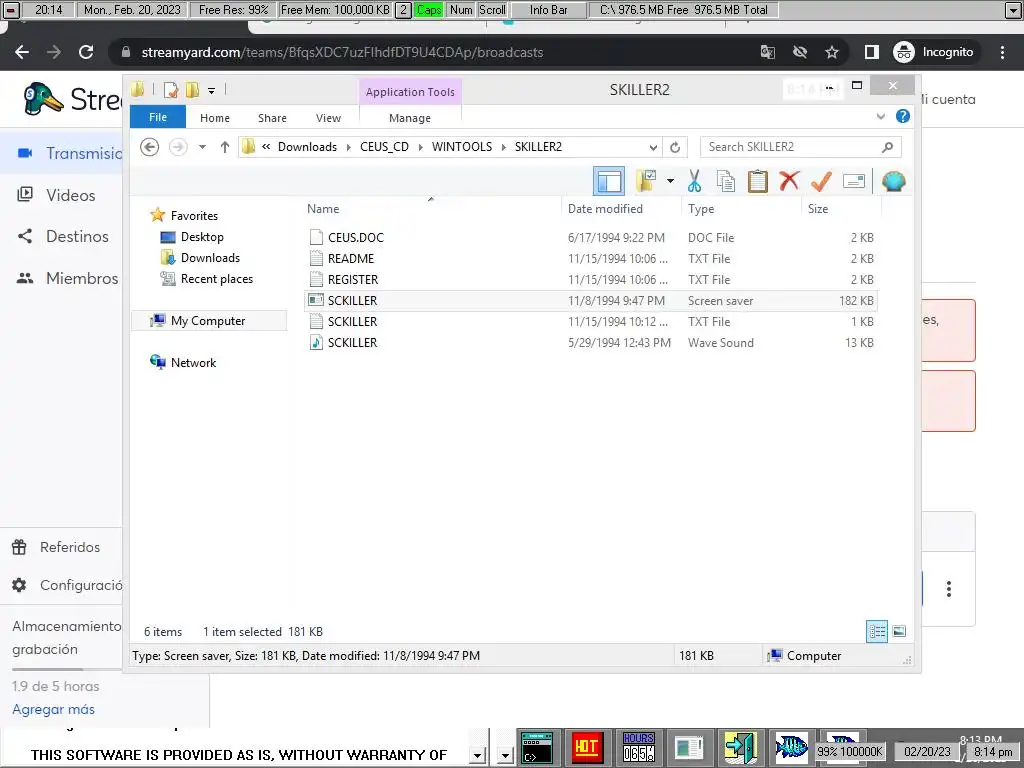
Task: Reload the StreamYard browser page
Action: click(86, 52)
